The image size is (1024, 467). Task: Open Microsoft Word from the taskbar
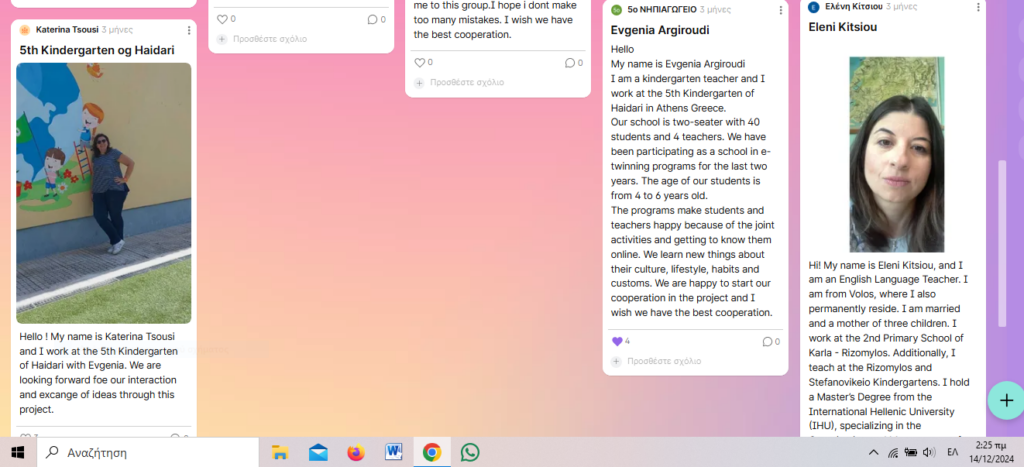(x=393, y=452)
